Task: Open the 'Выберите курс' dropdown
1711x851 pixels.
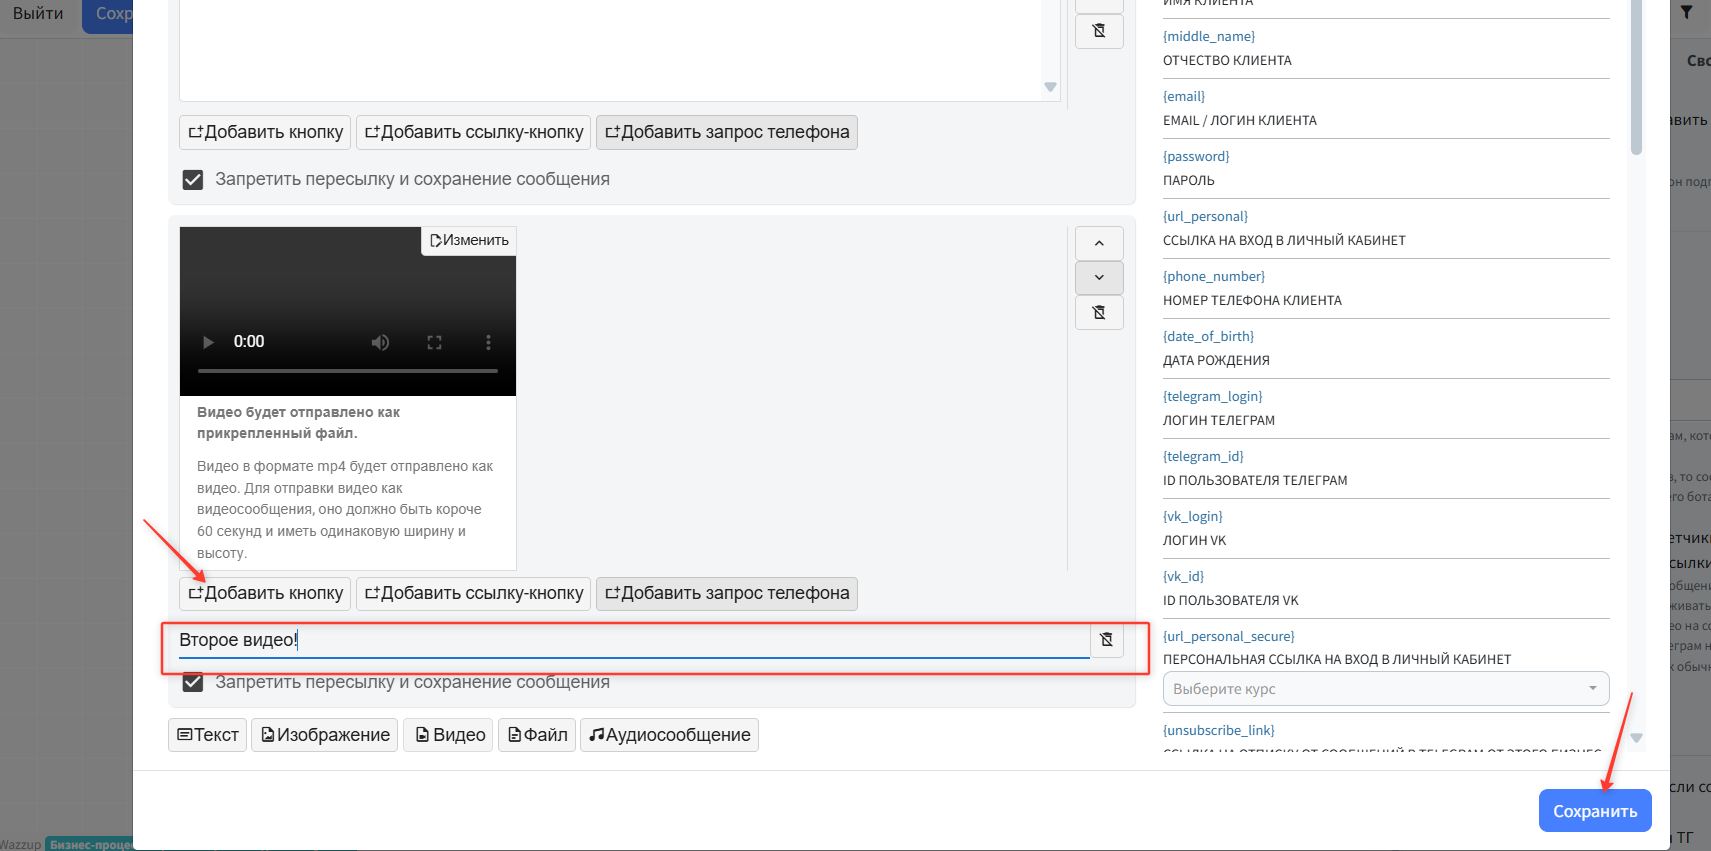Action: point(1385,689)
